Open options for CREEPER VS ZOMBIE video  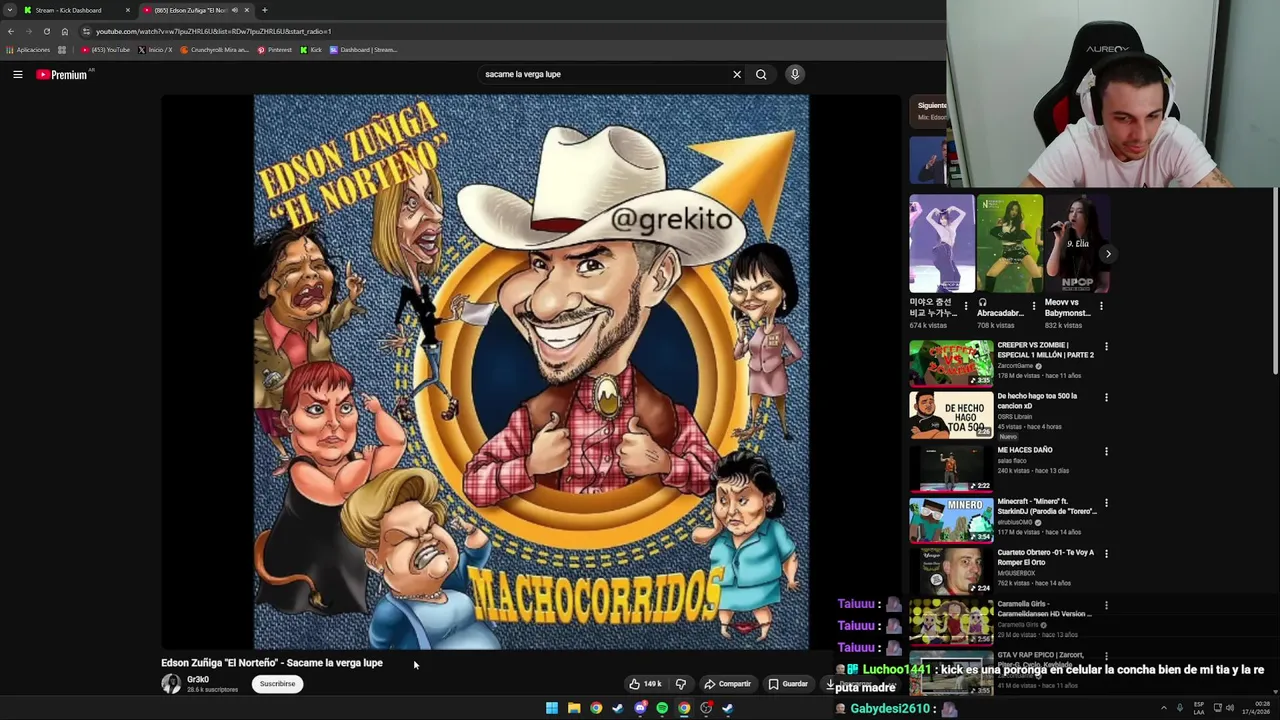click(x=1106, y=346)
